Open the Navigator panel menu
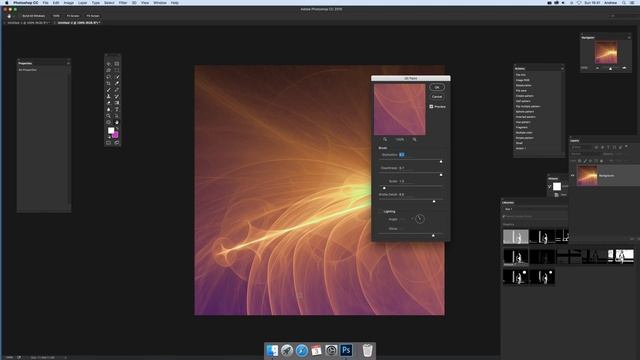 (629, 38)
